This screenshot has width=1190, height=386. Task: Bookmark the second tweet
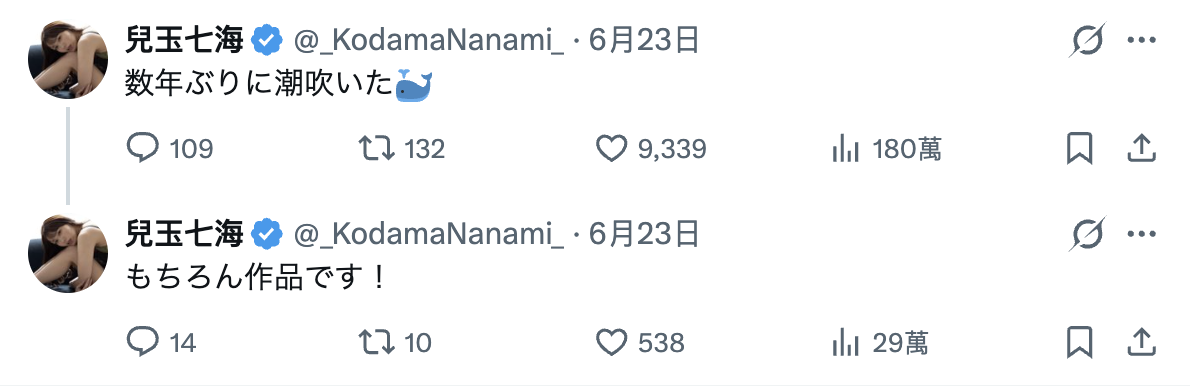1079,343
